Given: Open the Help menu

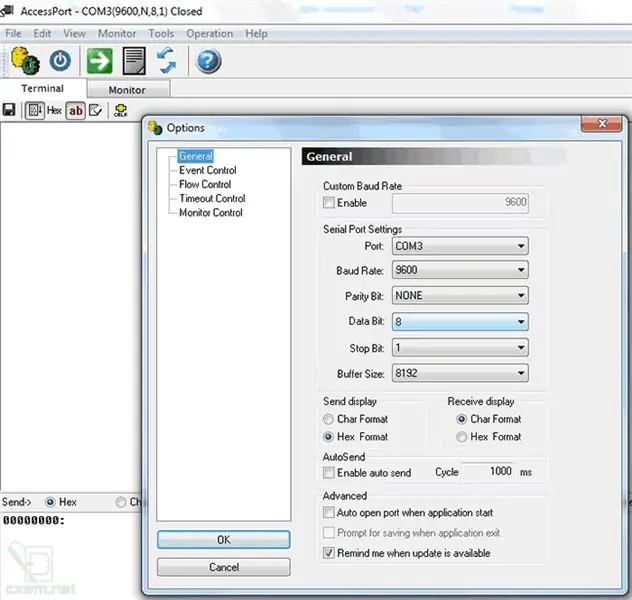Looking at the screenshot, I should [x=256, y=33].
